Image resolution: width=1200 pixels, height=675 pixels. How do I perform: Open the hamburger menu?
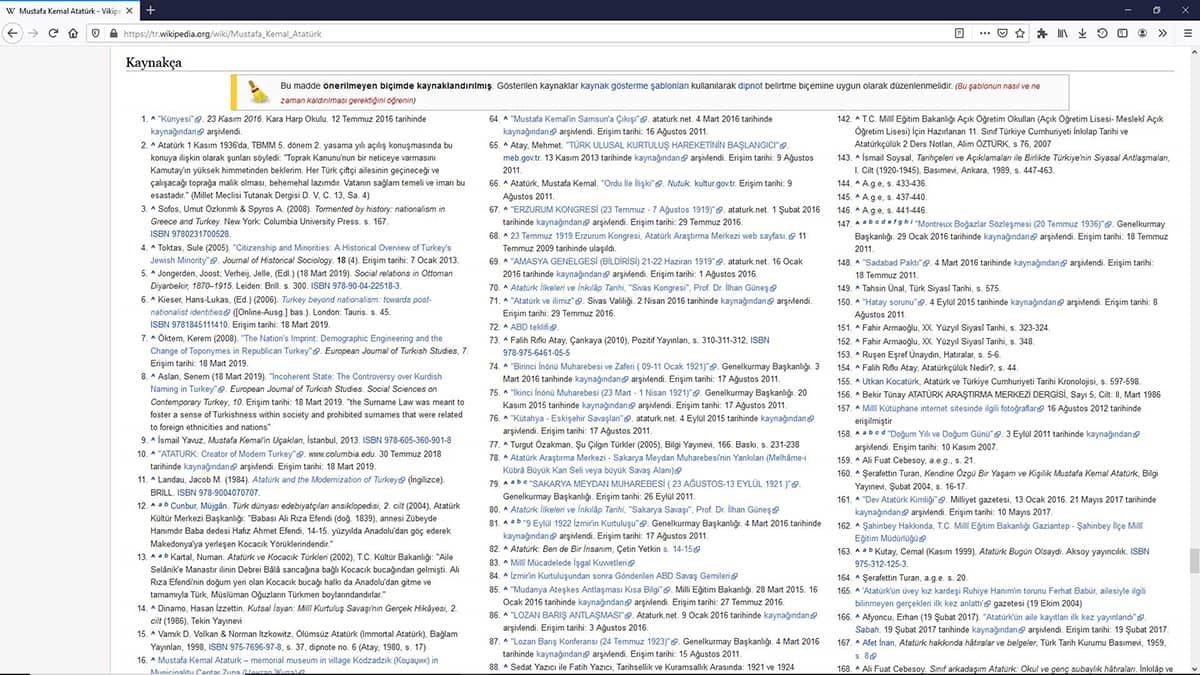[1188, 33]
